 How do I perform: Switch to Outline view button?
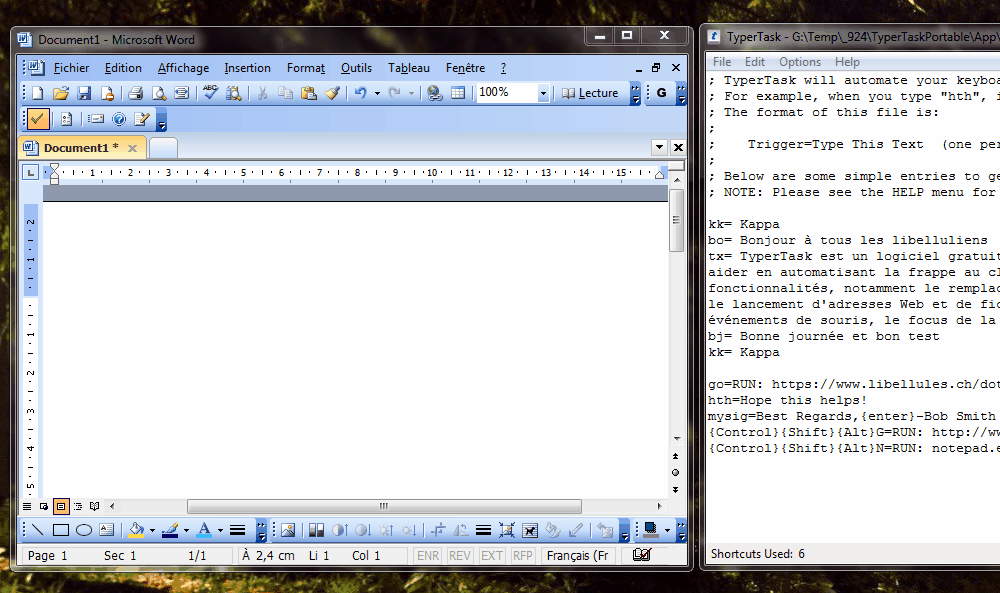point(78,506)
